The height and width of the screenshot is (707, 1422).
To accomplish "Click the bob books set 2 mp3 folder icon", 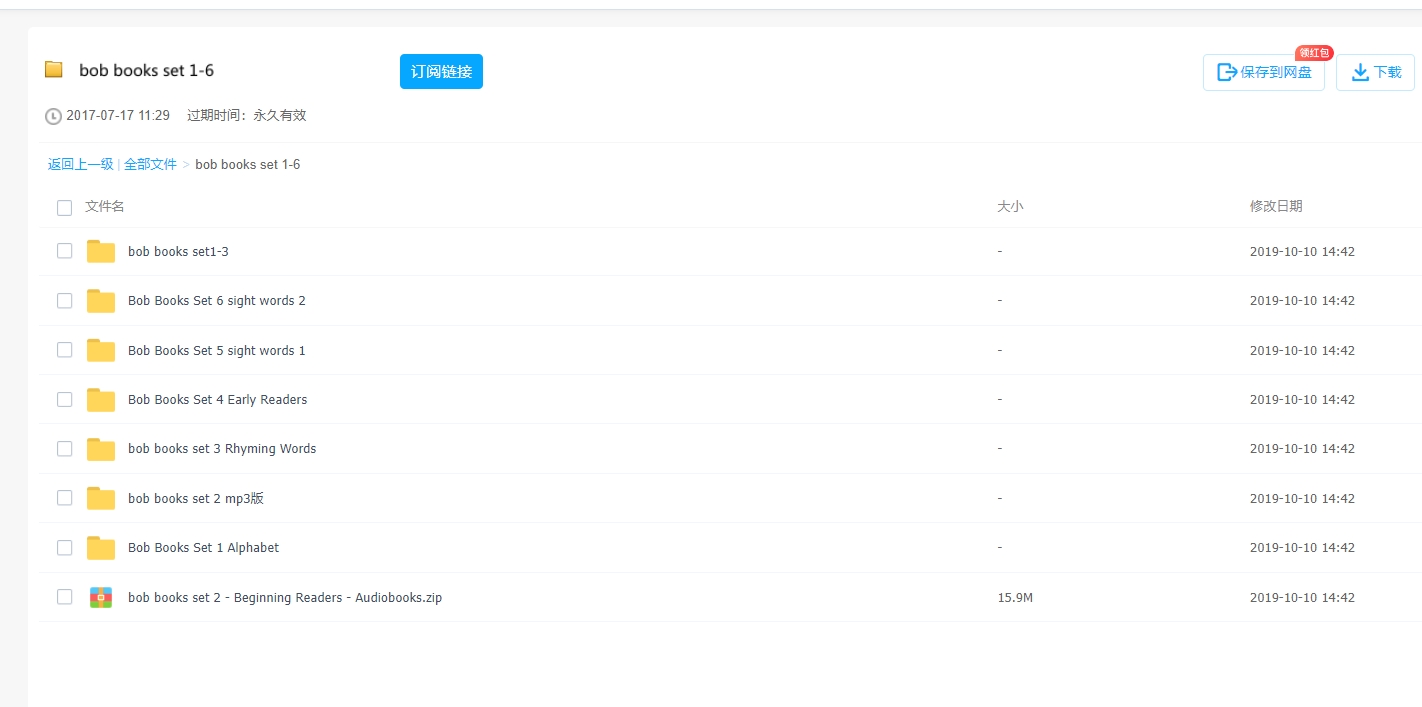I will pyautogui.click(x=101, y=498).
